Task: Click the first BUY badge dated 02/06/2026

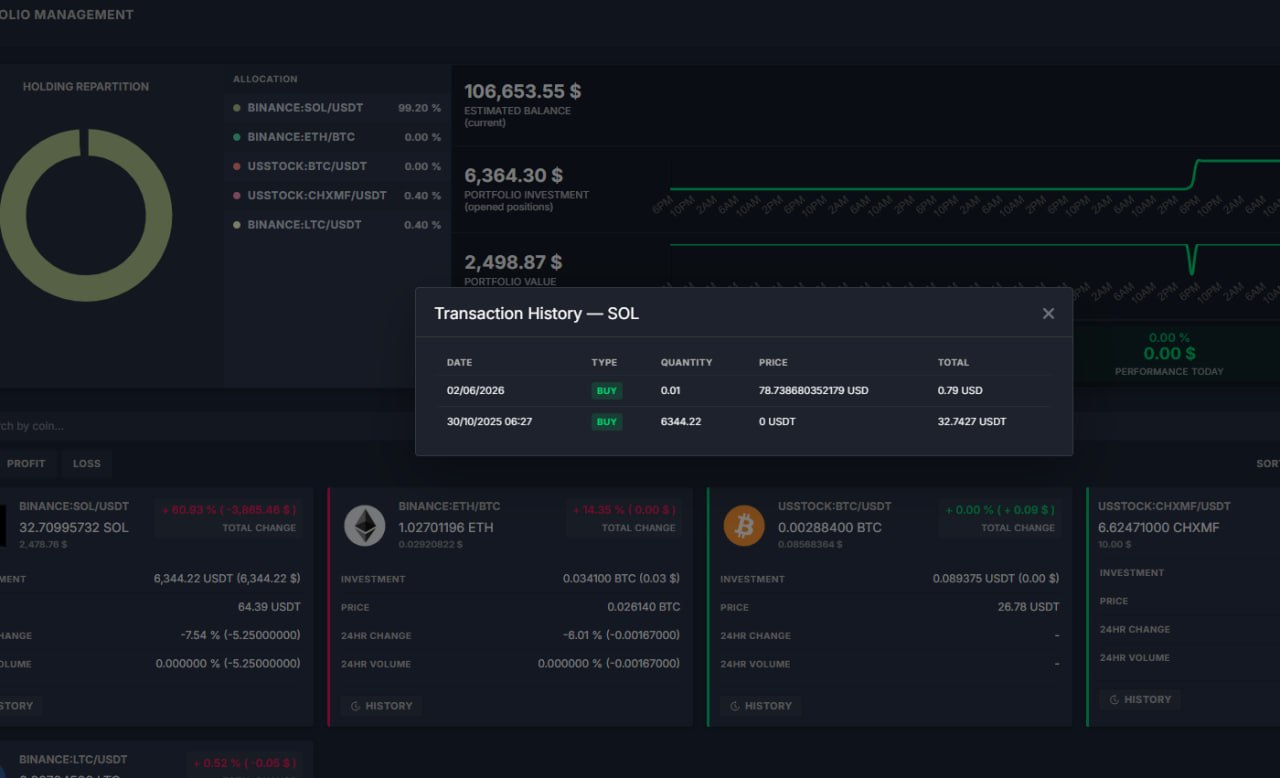Action: pos(607,391)
